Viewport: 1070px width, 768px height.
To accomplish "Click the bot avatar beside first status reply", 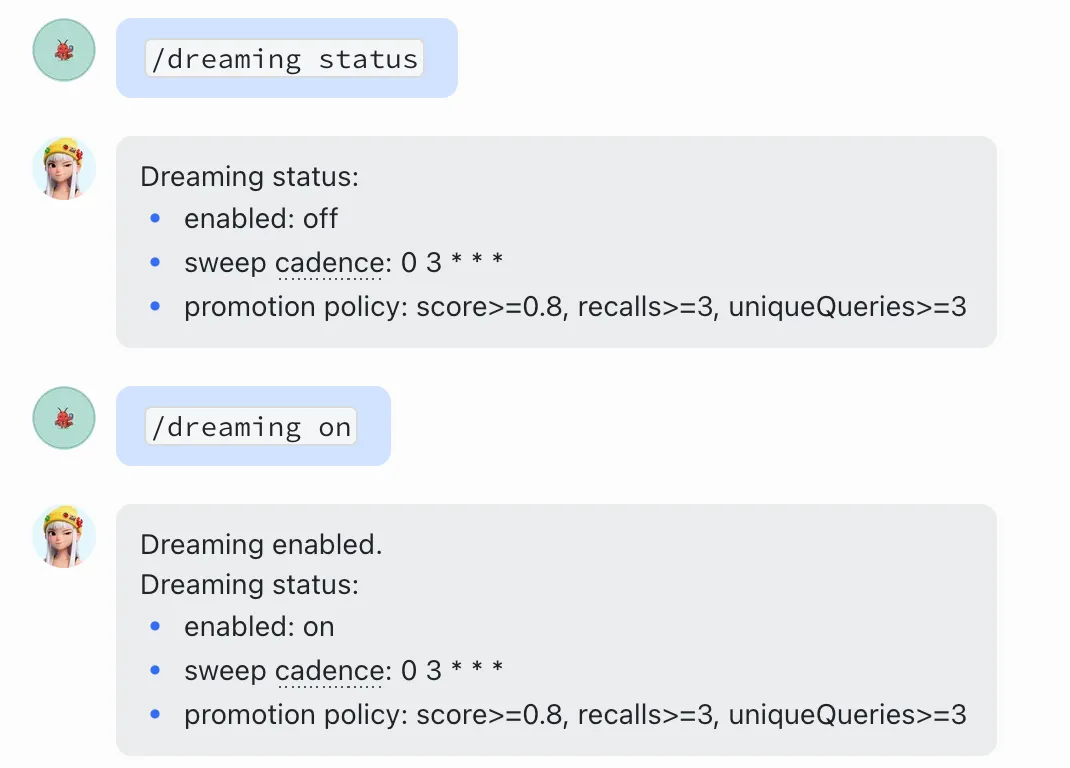I will 64,168.
